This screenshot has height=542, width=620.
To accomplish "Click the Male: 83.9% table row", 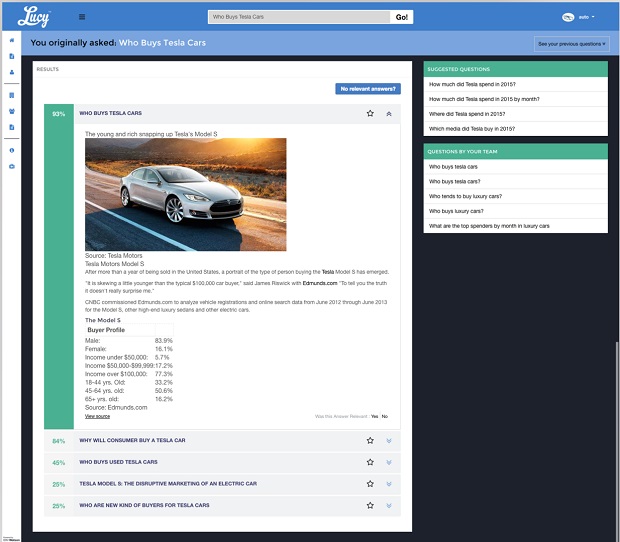I will point(129,340).
